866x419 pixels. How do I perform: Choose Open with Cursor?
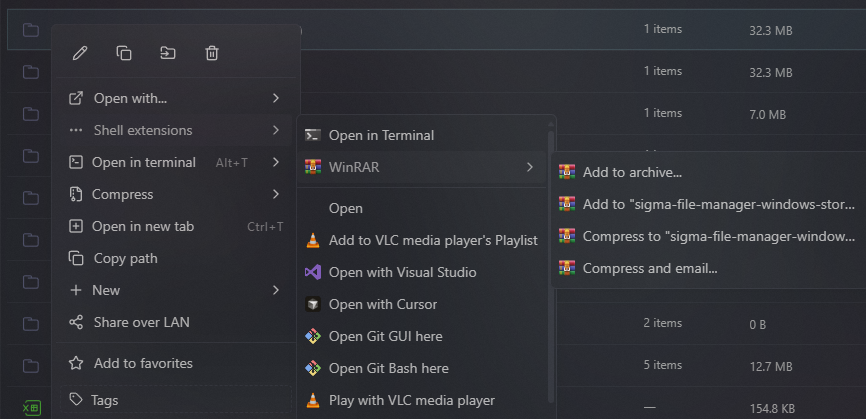pyautogui.click(x=423, y=304)
